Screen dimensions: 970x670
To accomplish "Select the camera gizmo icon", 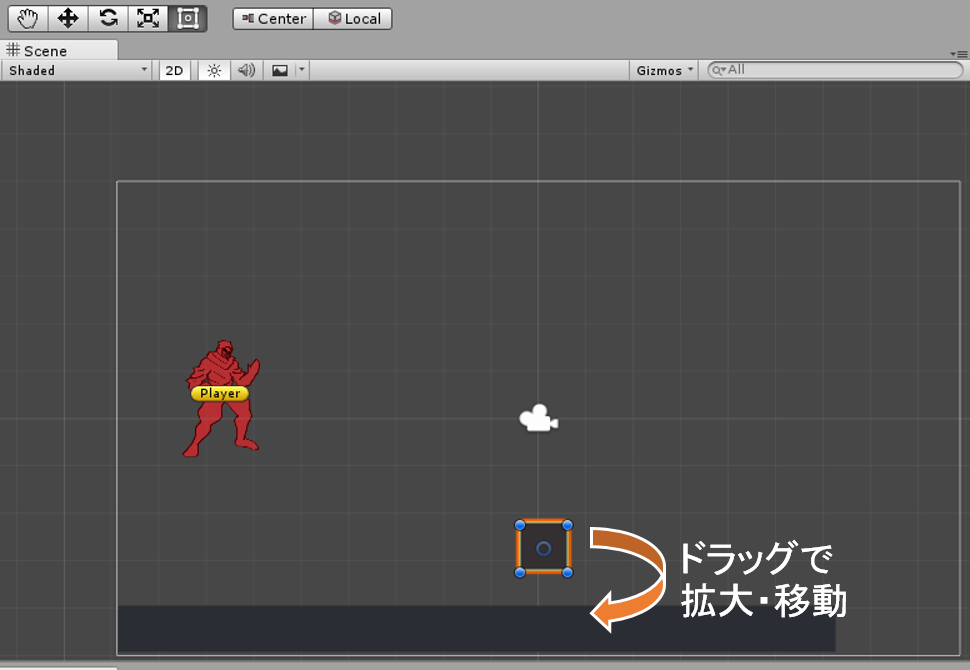I will pos(539,418).
